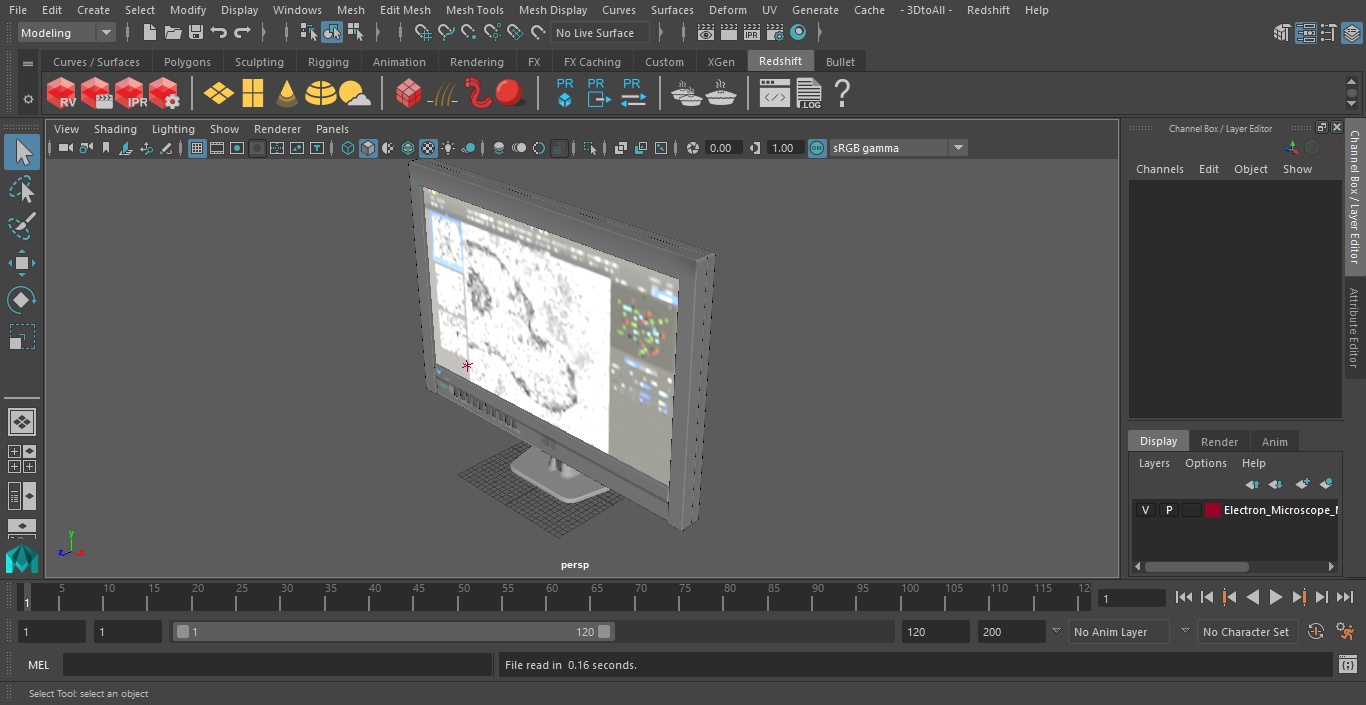Toggle textured display in viewport toolbar

click(x=428, y=148)
